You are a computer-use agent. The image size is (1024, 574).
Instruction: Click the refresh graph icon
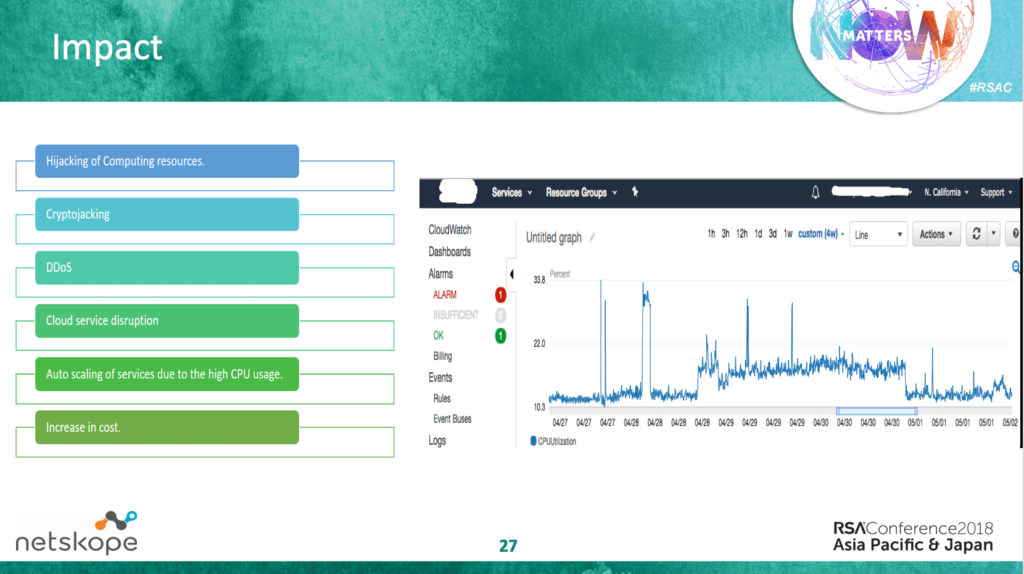(976, 234)
